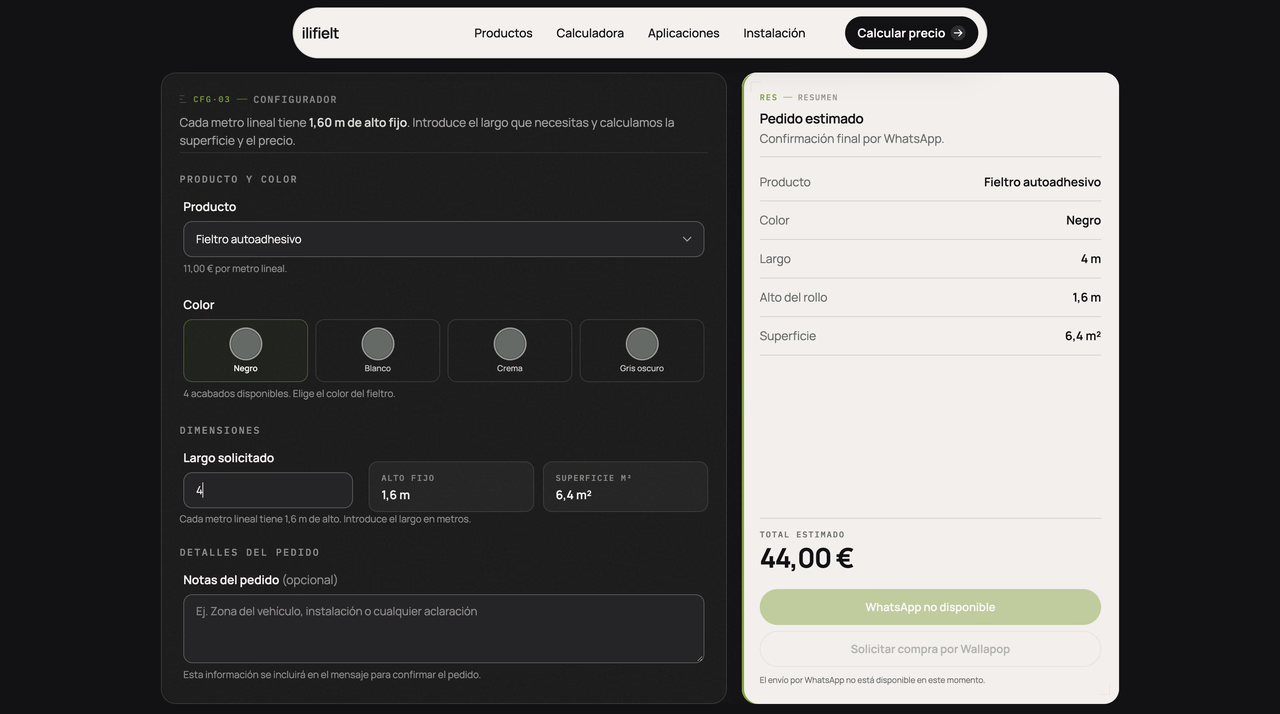Click the ilifielt logo
Screen dimensions: 1280x714
[x=320, y=33]
